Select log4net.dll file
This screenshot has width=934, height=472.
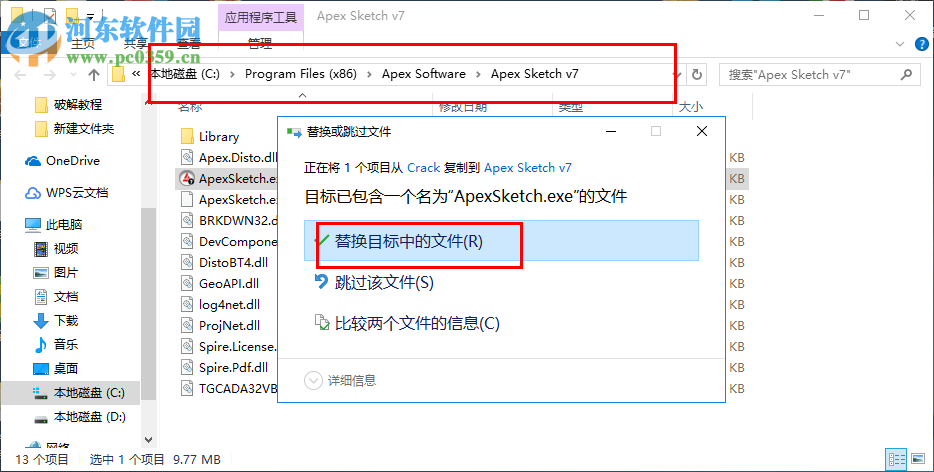tap(229, 305)
